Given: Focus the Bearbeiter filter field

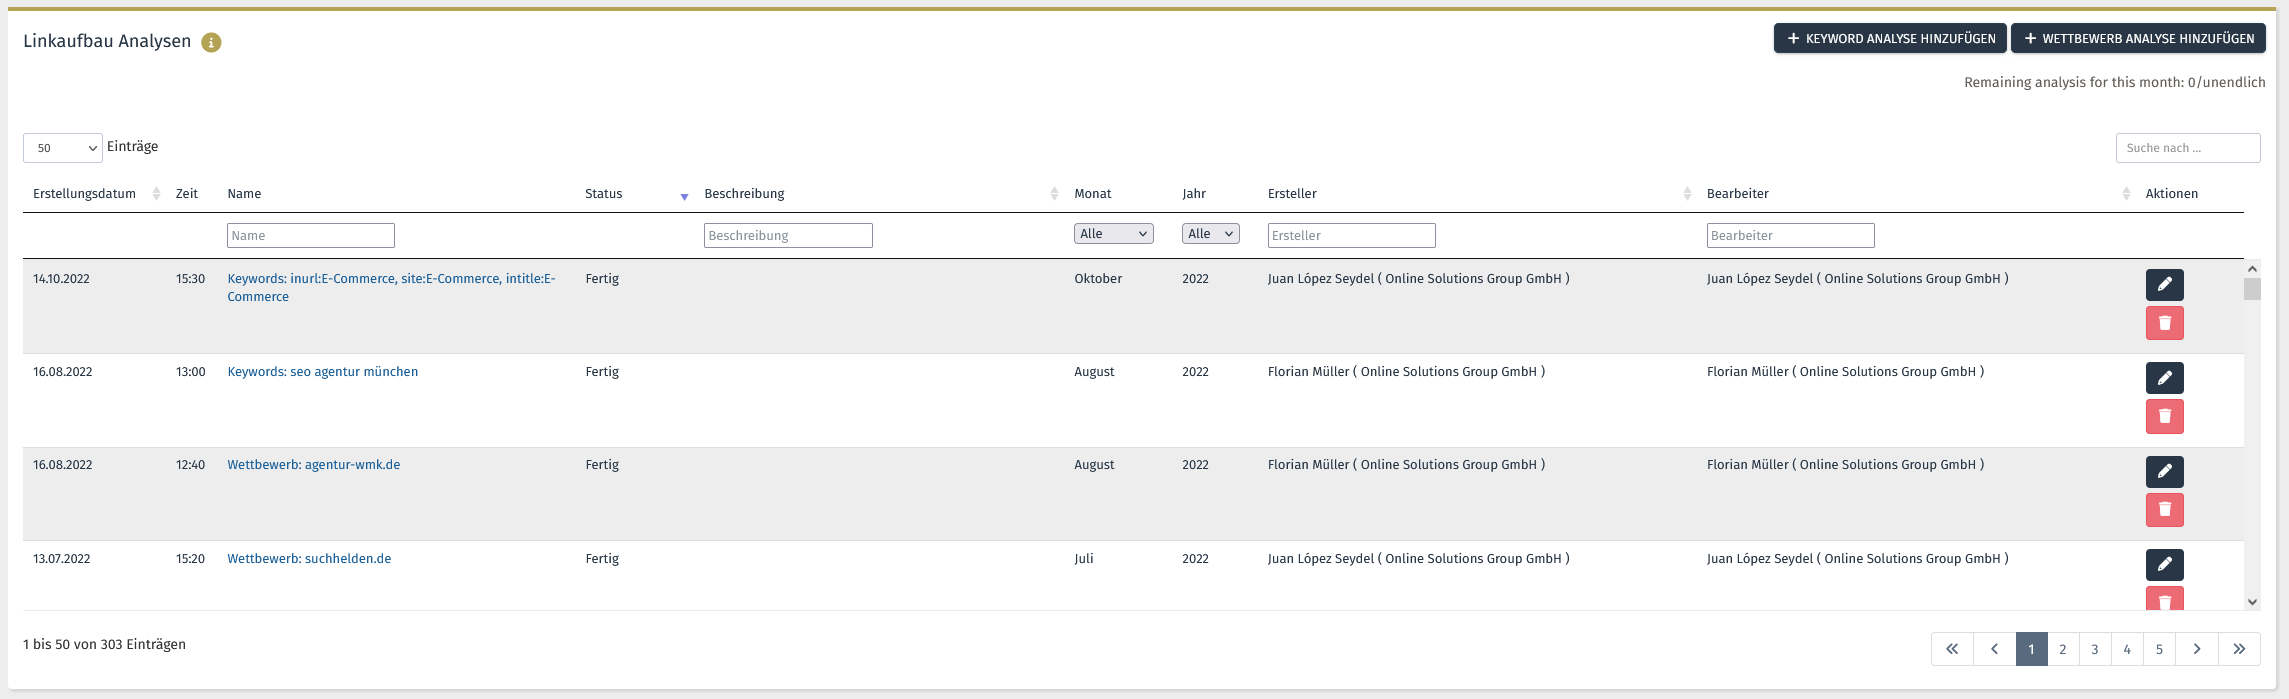Looking at the screenshot, I should 1790,235.
